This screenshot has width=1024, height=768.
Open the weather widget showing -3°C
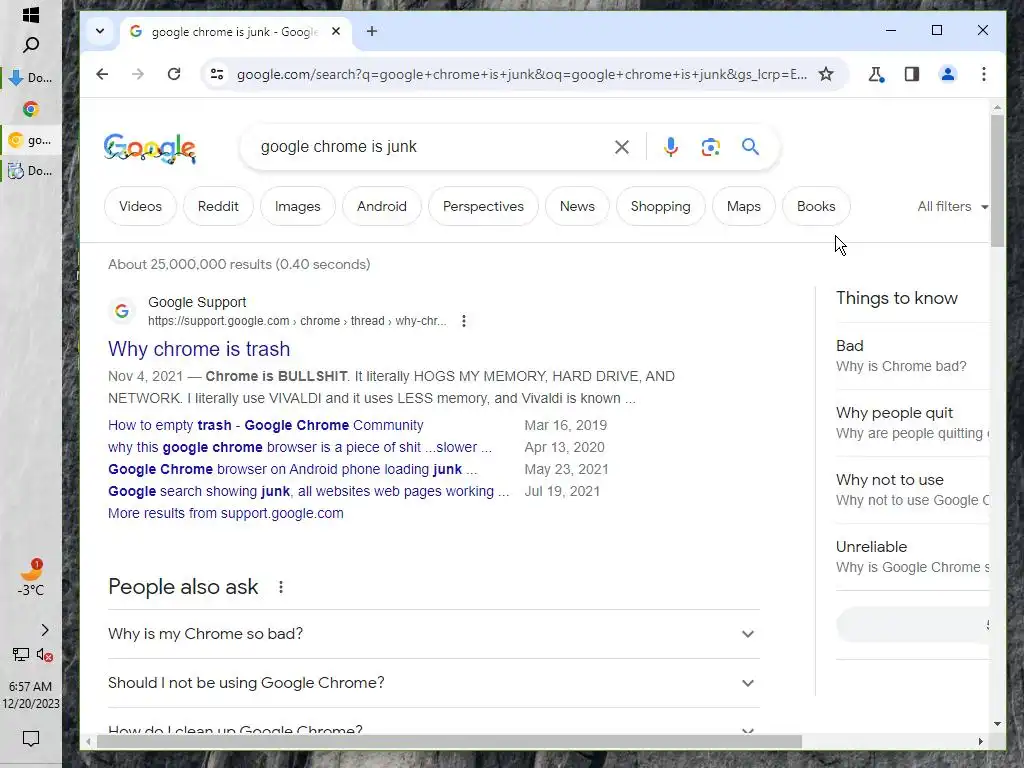coord(31,578)
